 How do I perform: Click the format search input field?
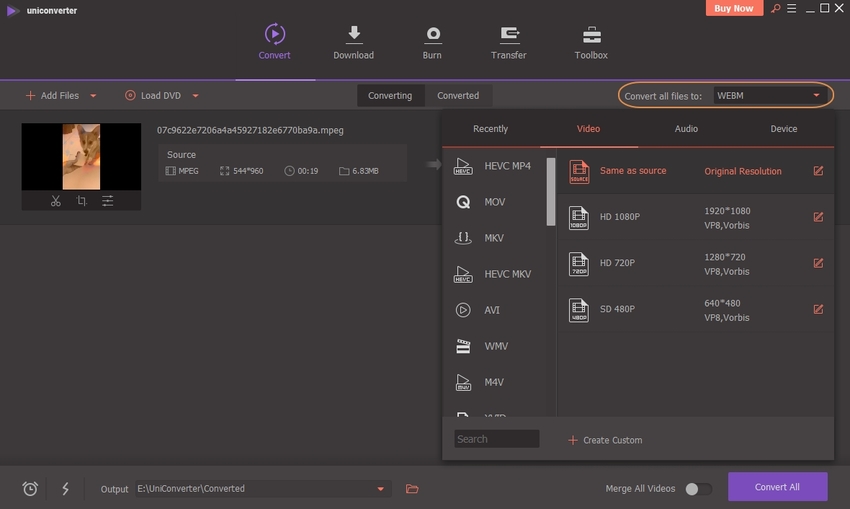coord(496,439)
